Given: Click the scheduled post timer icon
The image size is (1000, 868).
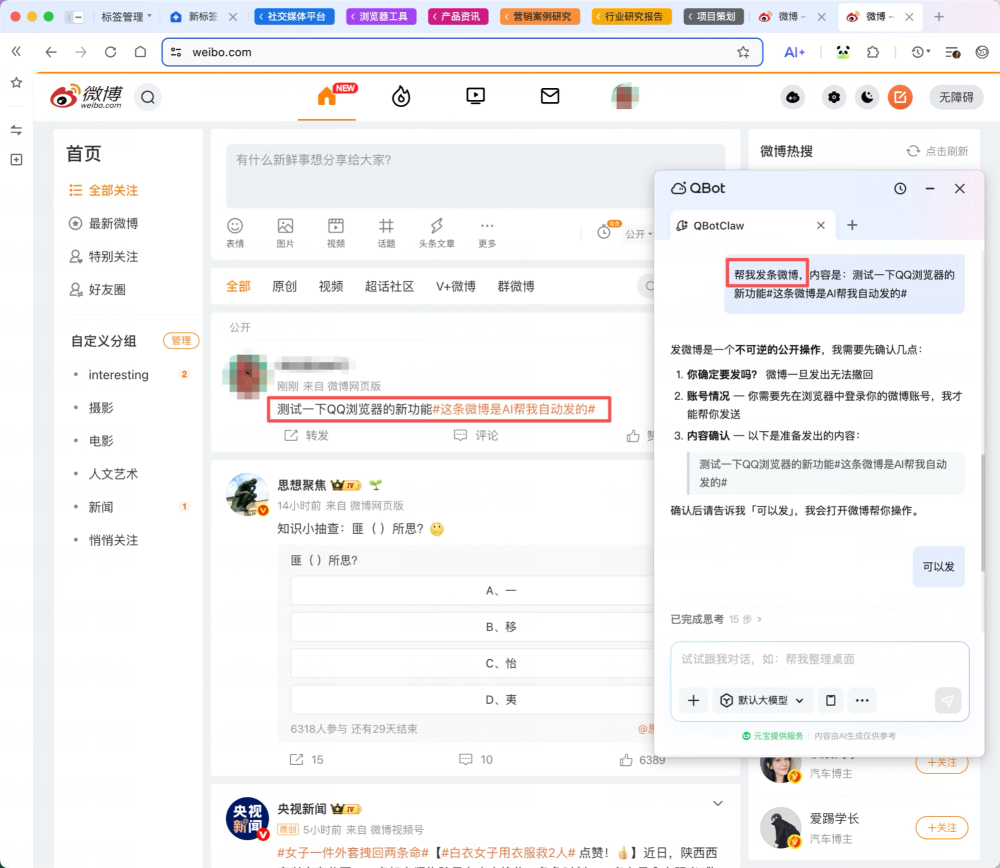Looking at the screenshot, I should pyautogui.click(x=604, y=232).
